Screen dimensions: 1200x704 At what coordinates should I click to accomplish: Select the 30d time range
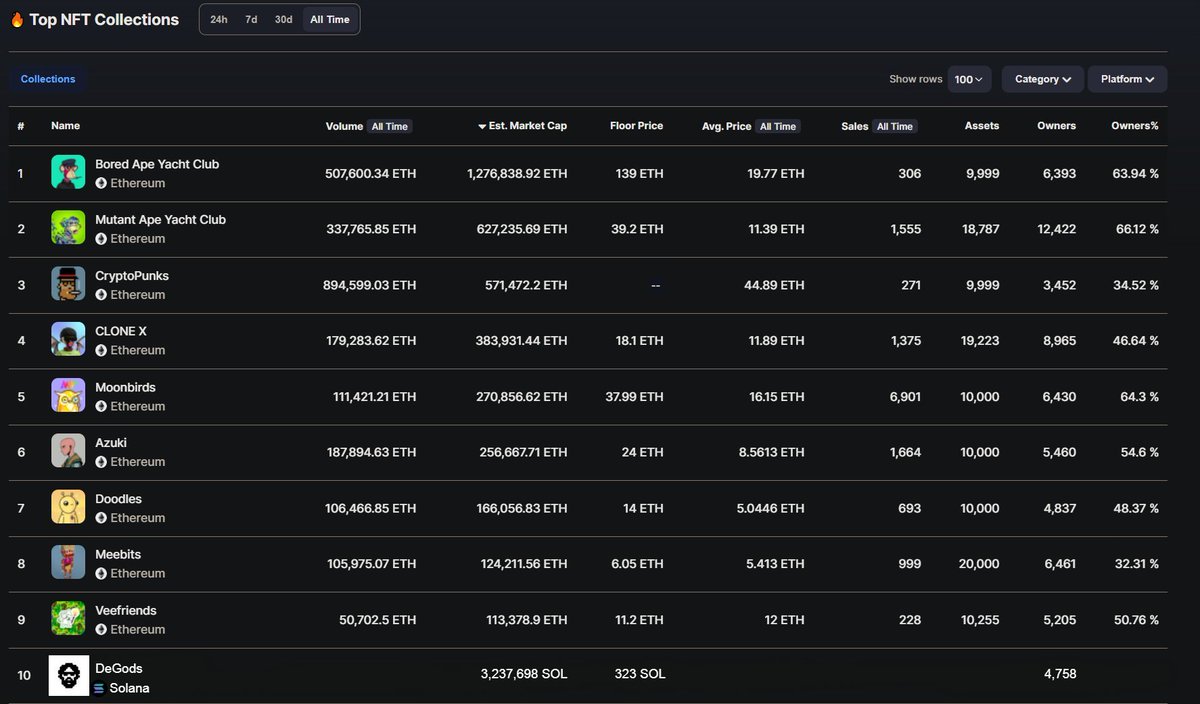pyautogui.click(x=284, y=20)
